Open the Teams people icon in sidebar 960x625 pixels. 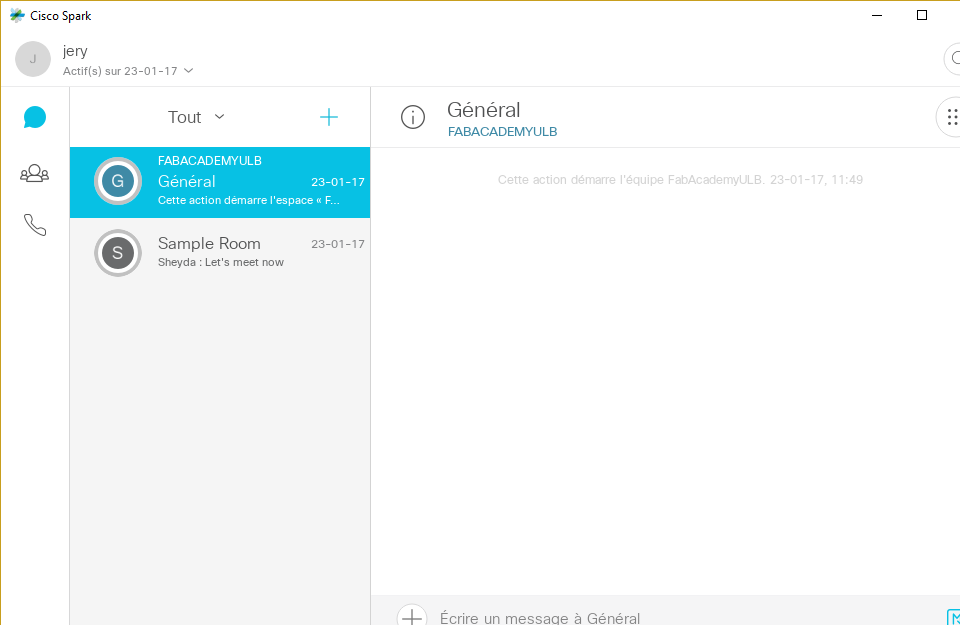[x=35, y=173]
